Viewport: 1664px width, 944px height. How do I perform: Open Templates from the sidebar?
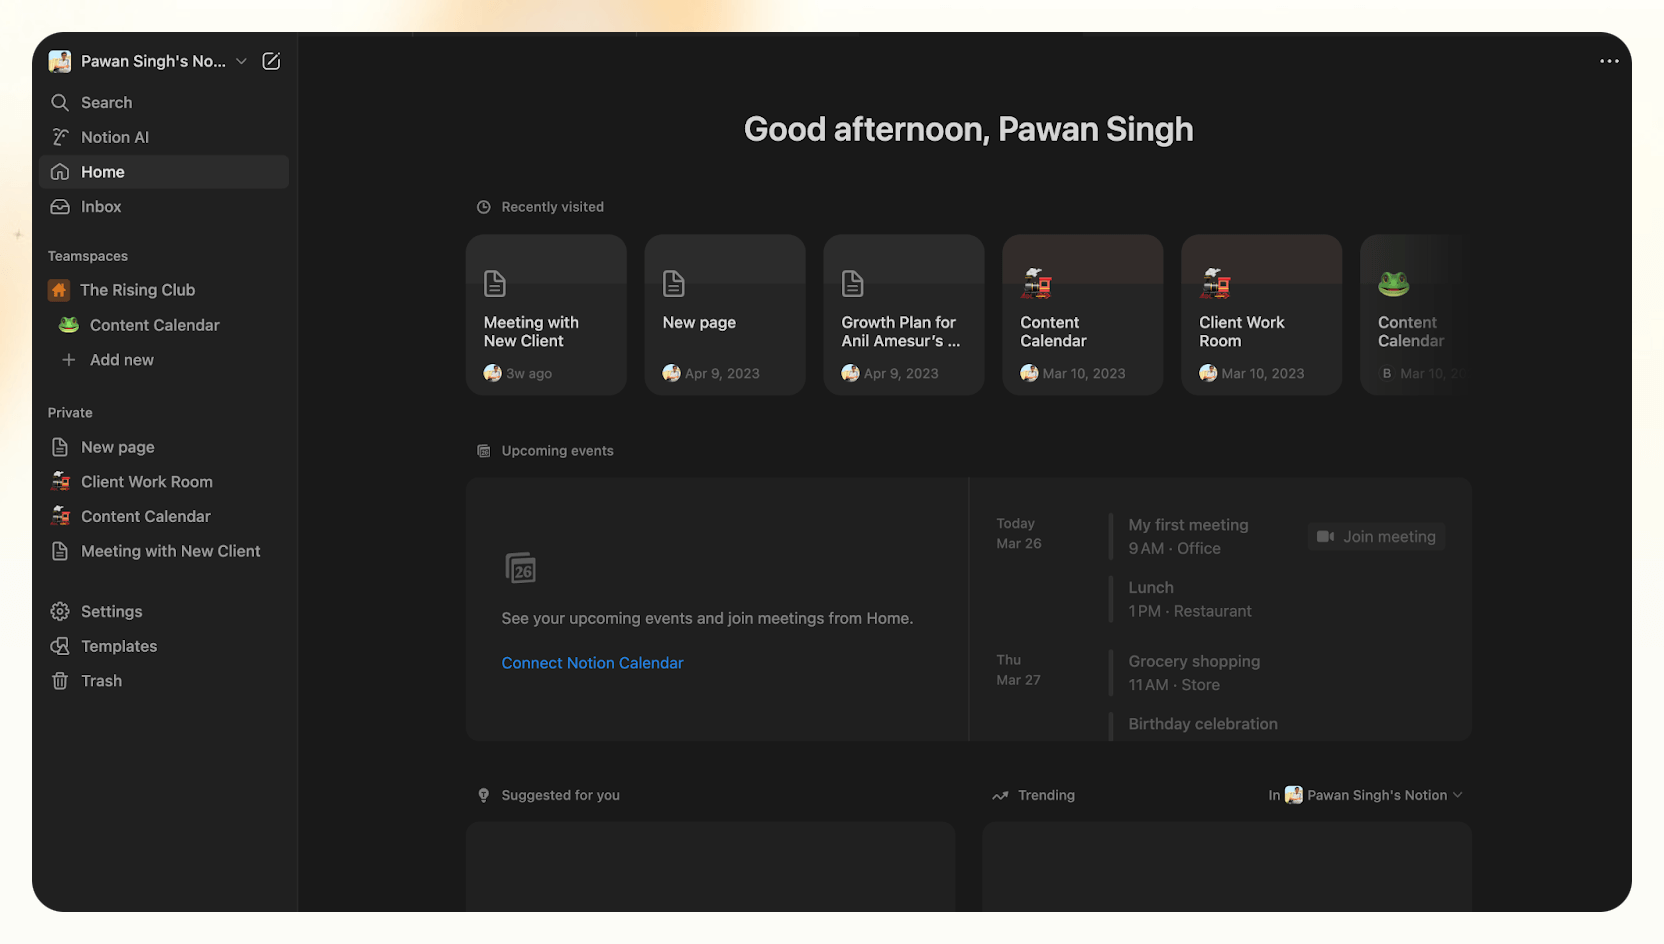point(164,646)
